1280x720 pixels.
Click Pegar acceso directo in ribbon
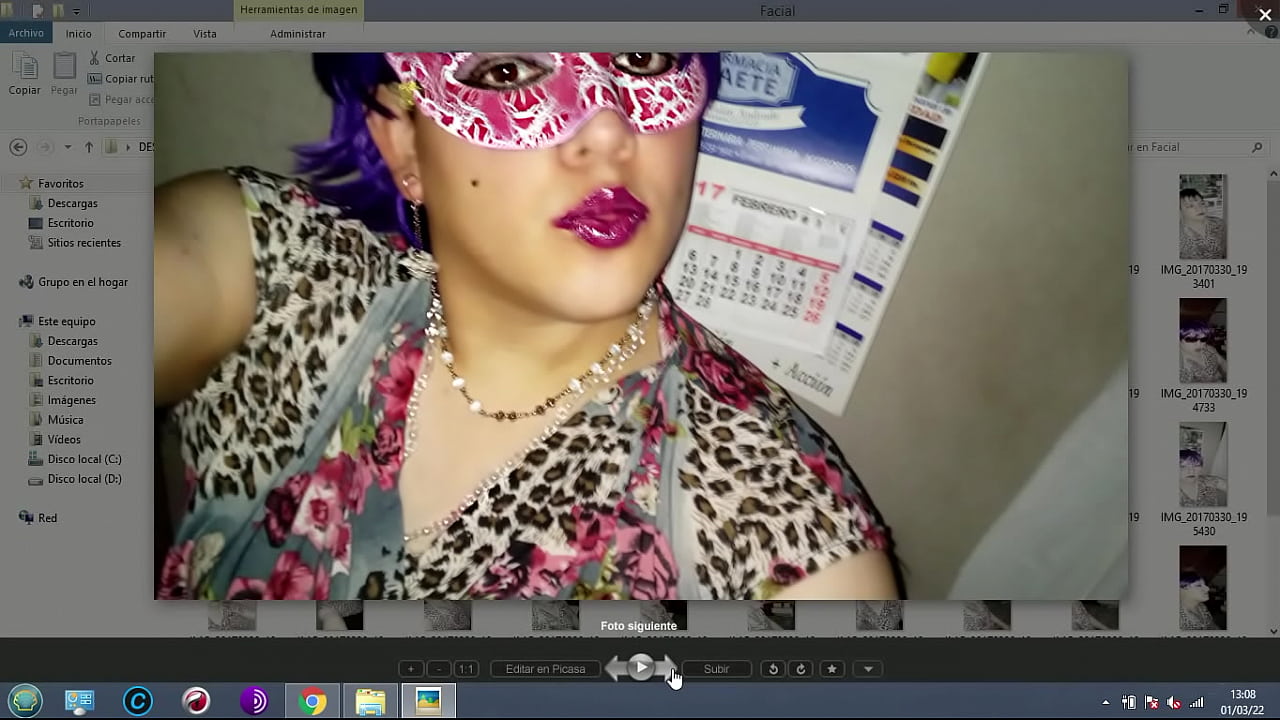coord(120,99)
